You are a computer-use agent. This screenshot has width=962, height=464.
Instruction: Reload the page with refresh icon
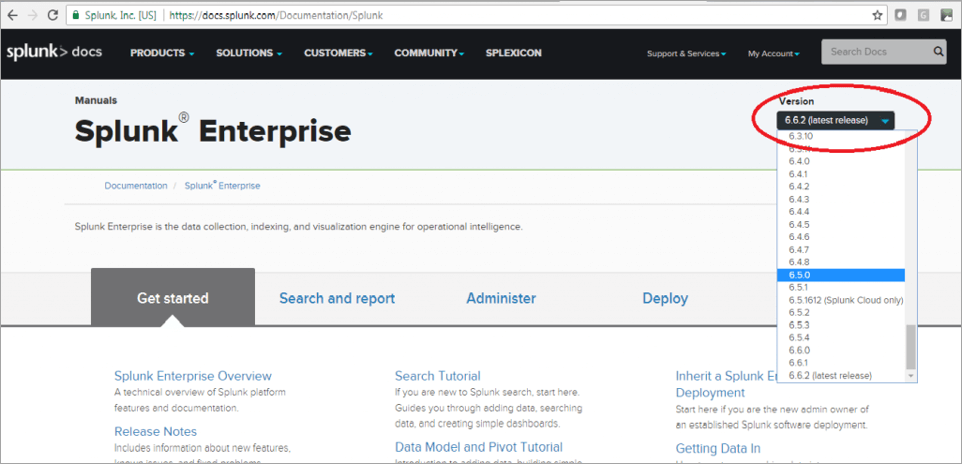(x=53, y=15)
